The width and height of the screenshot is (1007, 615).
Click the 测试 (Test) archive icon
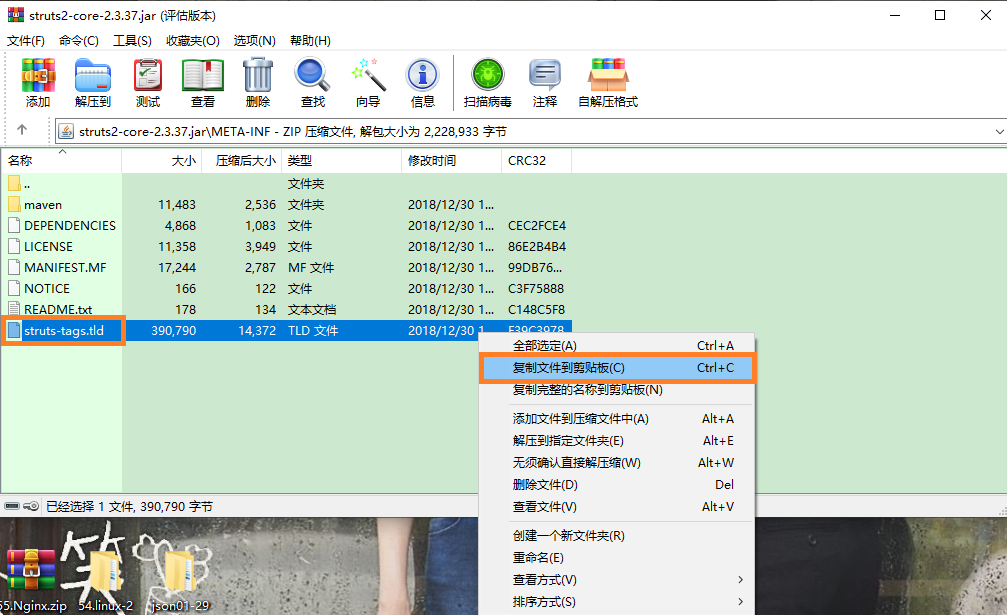pyautogui.click(x=147, y=82)
